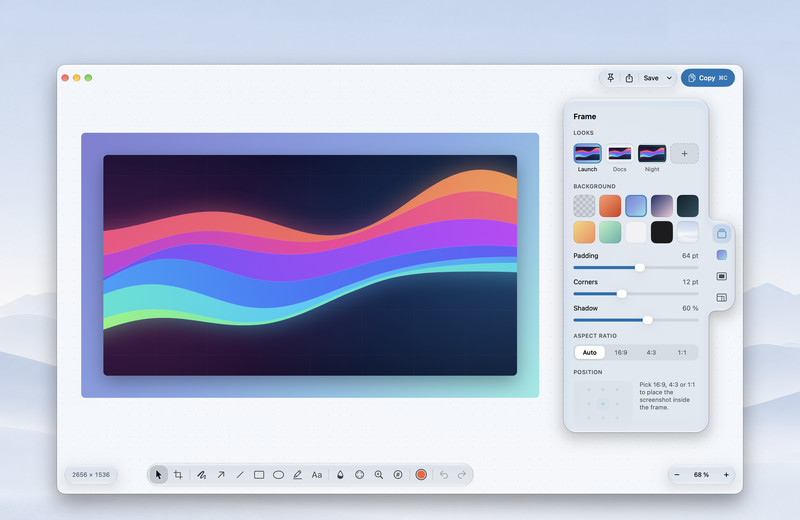Pick the circular spotlight tool
800x520 pixels.
pyautogui.click(x=360, y=475)
